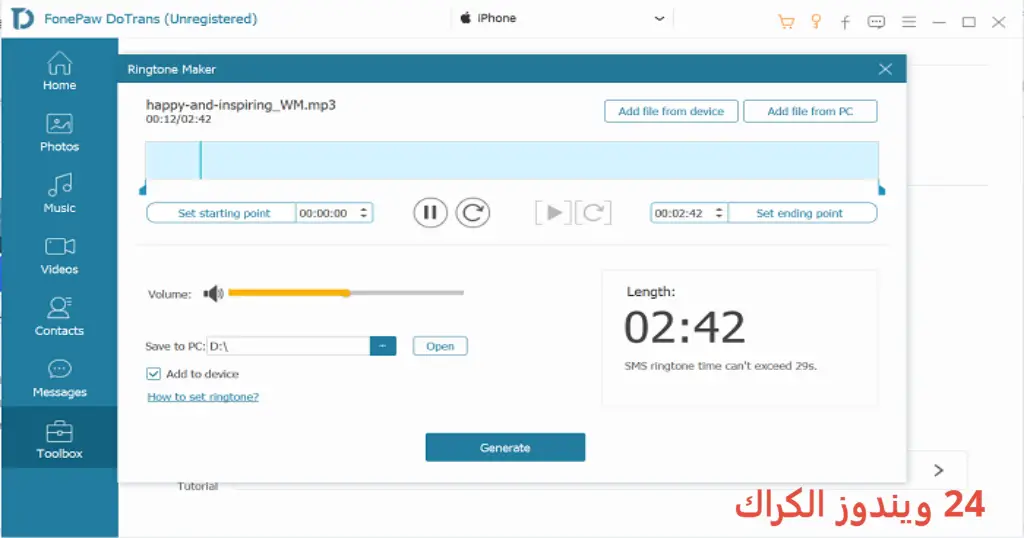Viewport: 1024px width, 538px height.
Task: Open the Toolbox section in sidebar
Action: (x=59, y=439)
